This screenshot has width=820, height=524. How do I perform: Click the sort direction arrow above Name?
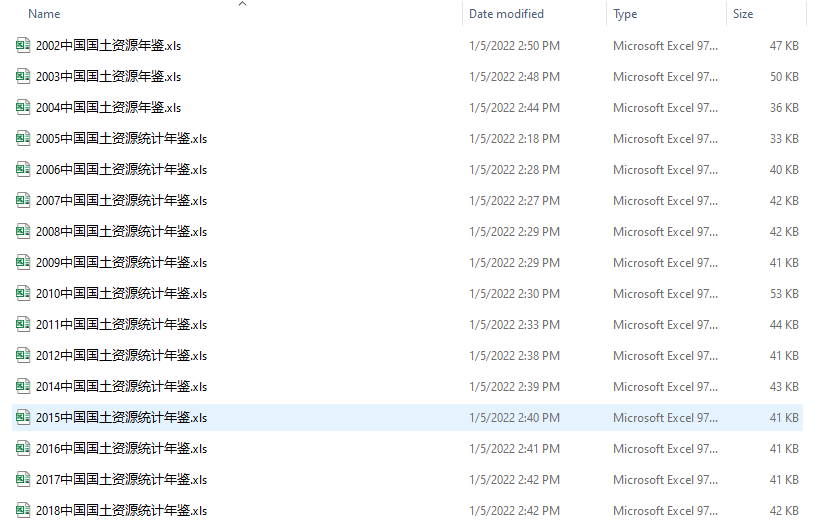(x=242, y=4)
